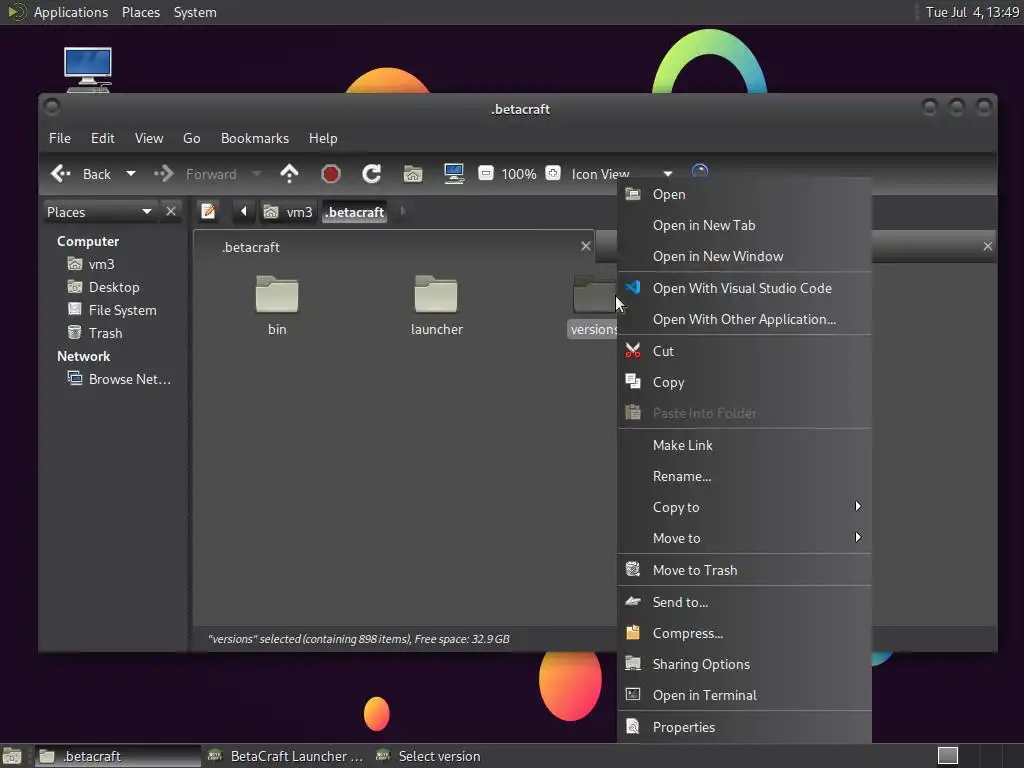Screen dimensions: 1024x768
Task: Choose Open With Visual Studio Code
Action: [744, 288]
